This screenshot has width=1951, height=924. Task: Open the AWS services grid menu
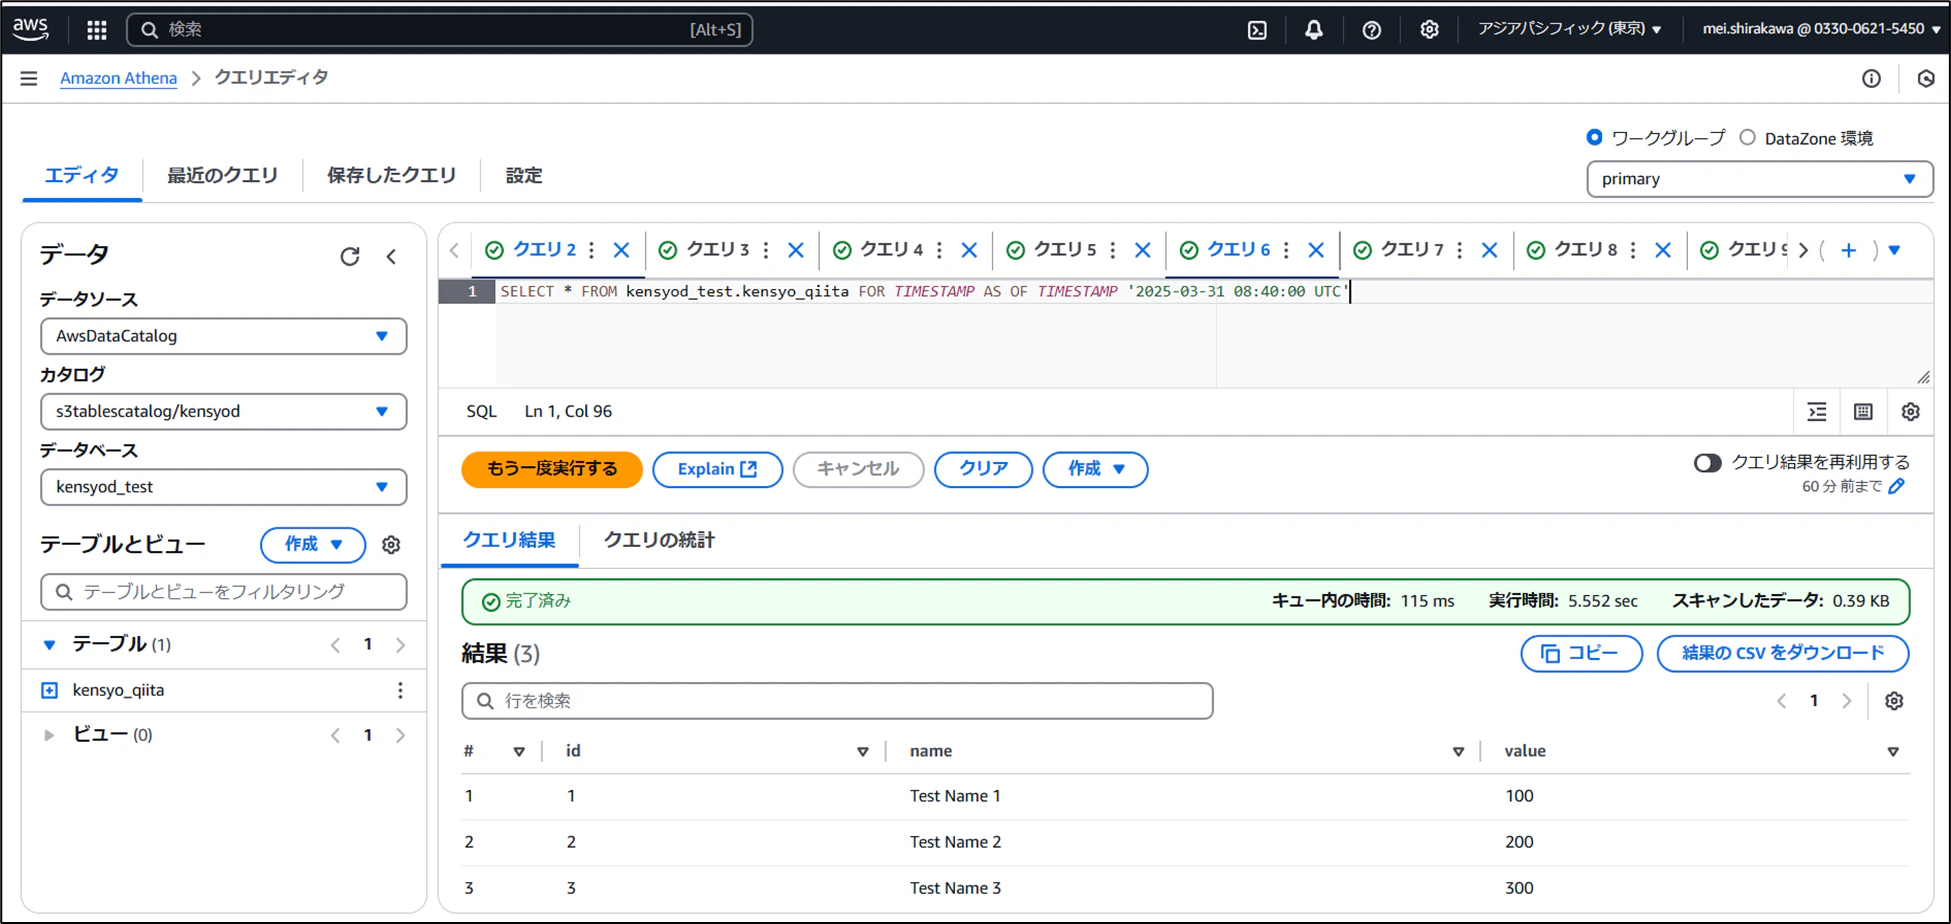(97, 30)
